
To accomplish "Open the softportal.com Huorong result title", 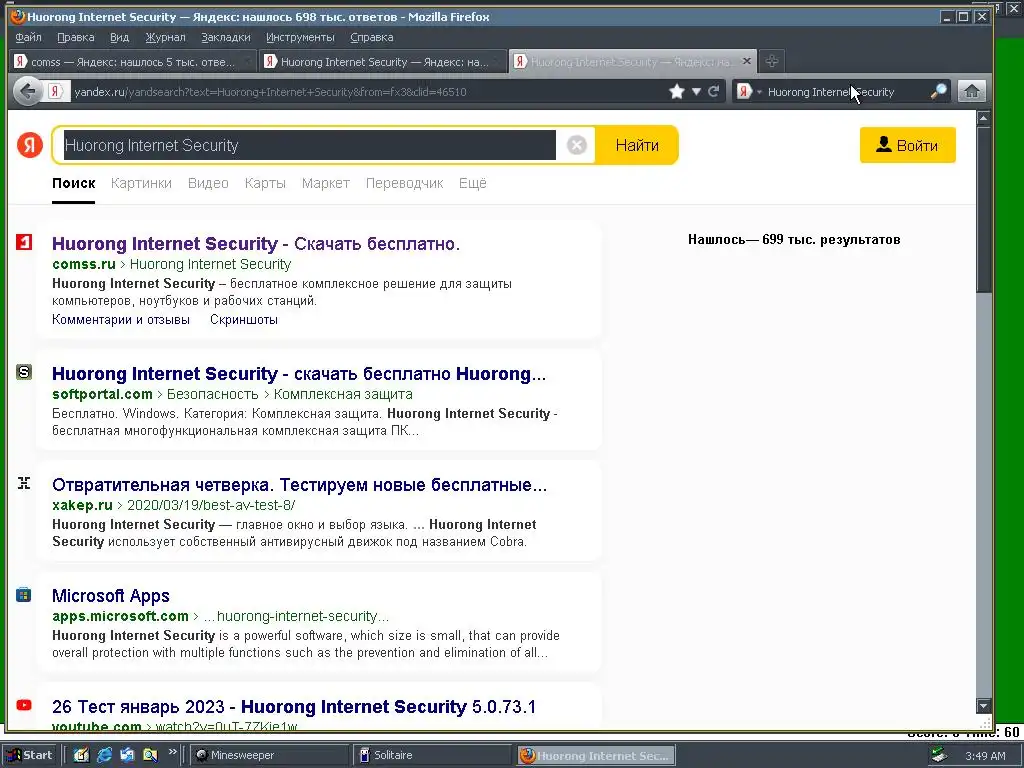I will [x=299, y=374].
